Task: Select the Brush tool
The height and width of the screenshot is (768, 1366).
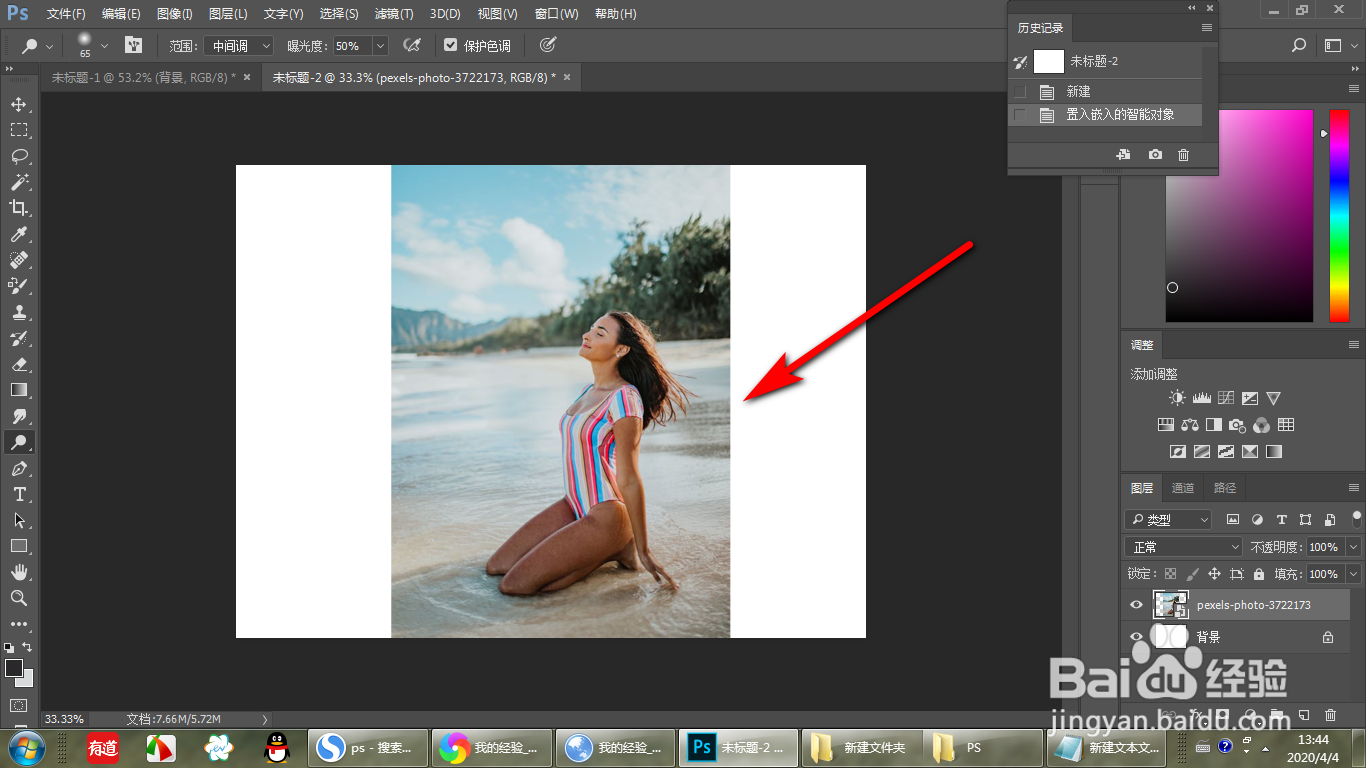Action: click(19, 286)
